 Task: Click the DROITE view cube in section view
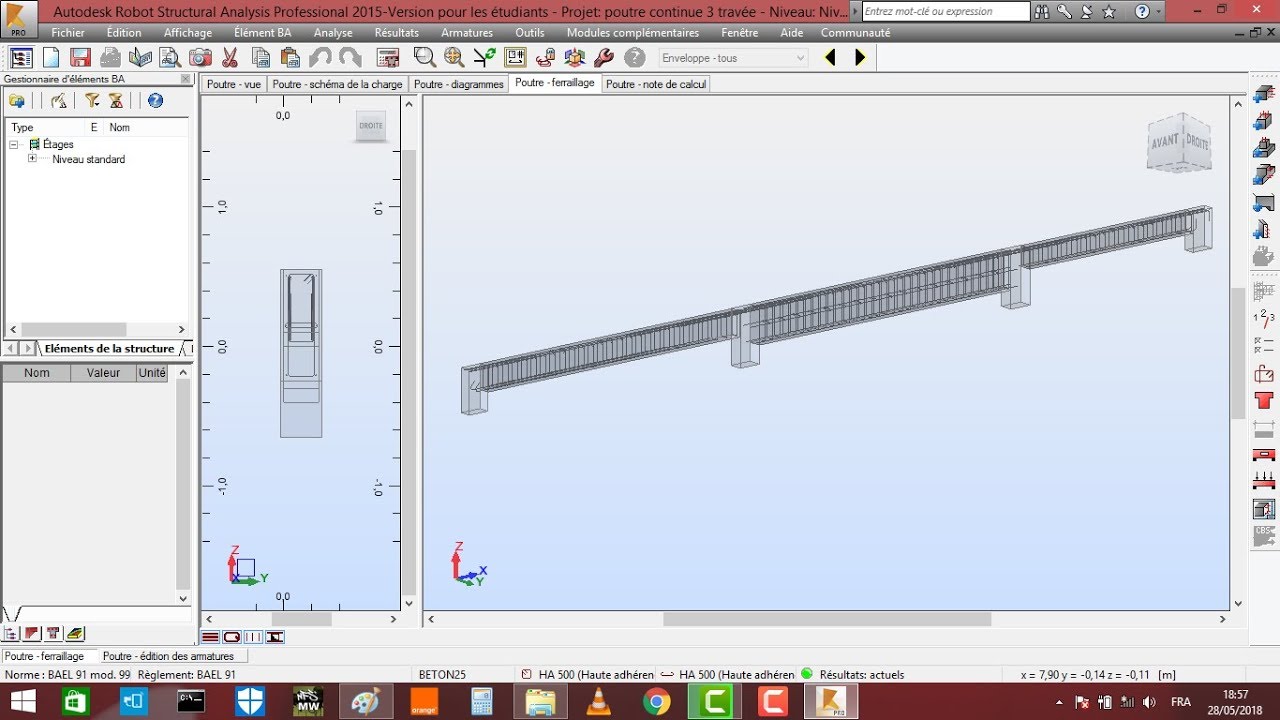[371, 126]
